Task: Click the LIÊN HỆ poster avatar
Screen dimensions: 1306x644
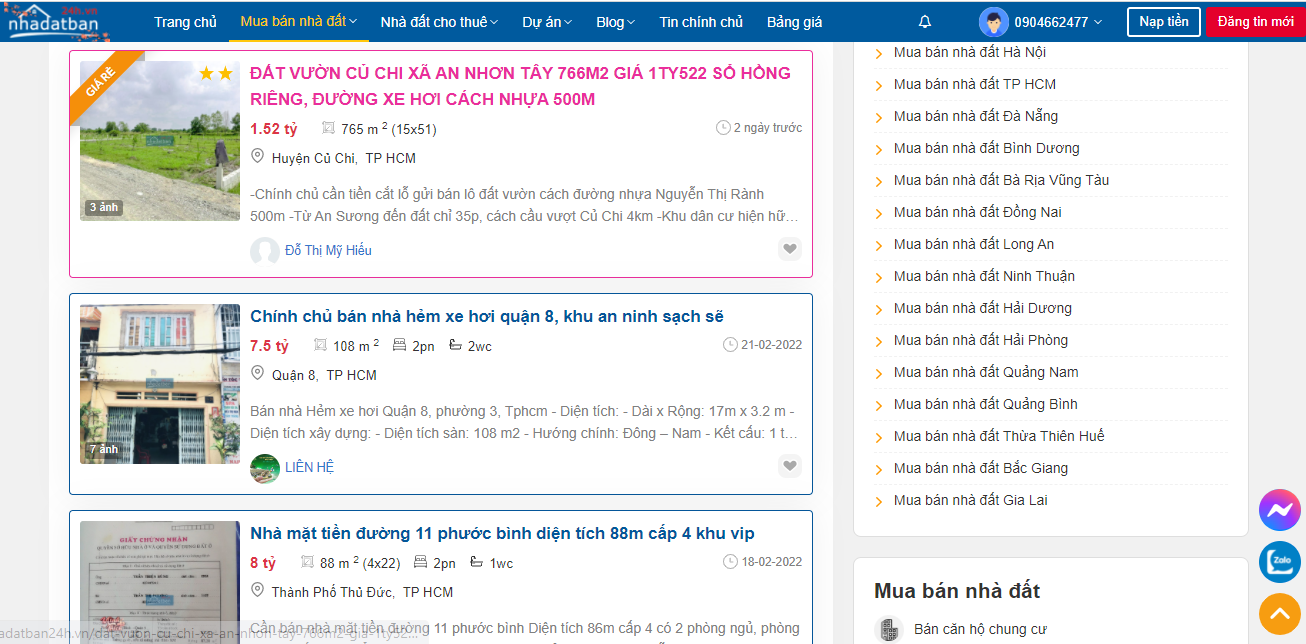Action: (x=264, y=468)
